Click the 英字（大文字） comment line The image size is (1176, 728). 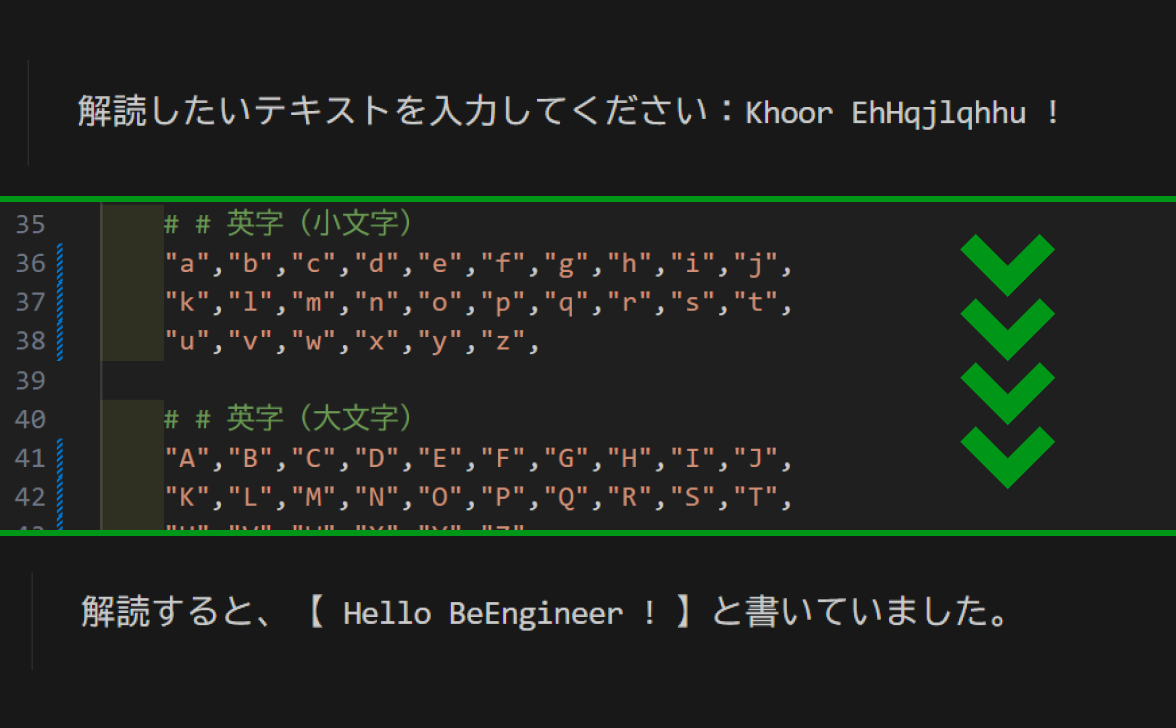289,418
